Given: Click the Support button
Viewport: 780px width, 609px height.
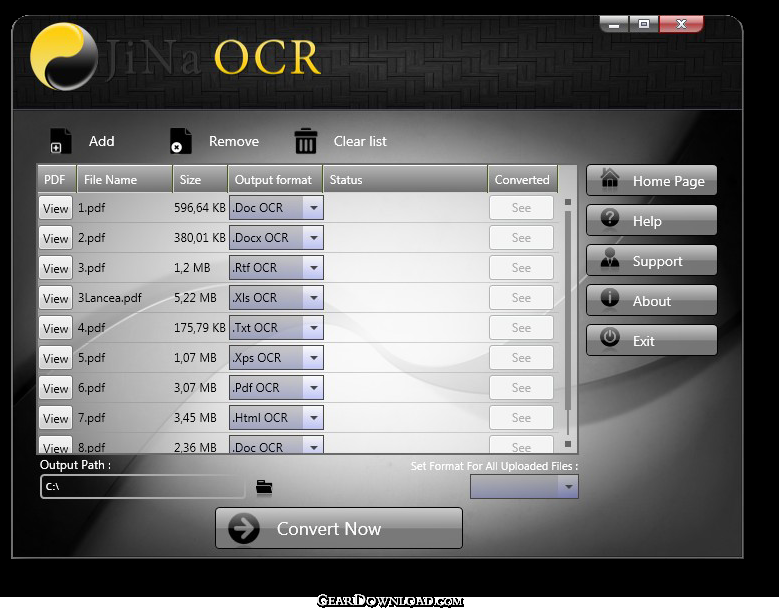Looking at the screenshot, I should click(652, 261).
